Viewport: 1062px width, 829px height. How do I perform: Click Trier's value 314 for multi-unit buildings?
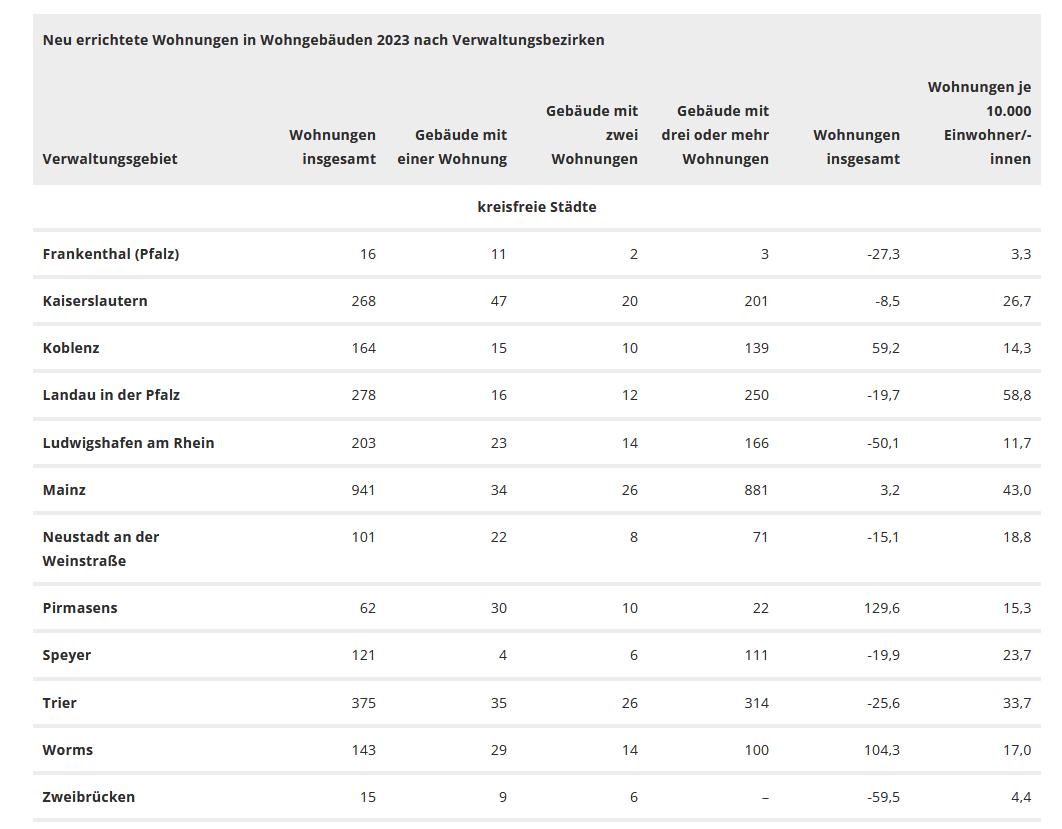(x=756, y=703)
